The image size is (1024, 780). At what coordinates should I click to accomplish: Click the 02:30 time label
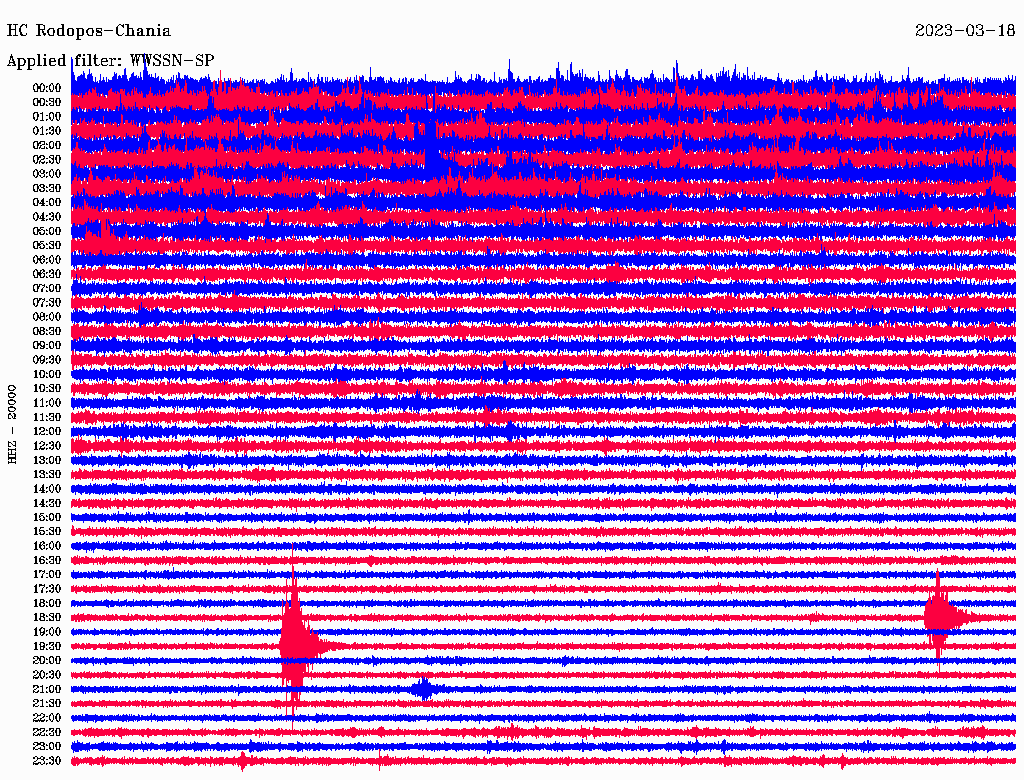click(47, 160)
